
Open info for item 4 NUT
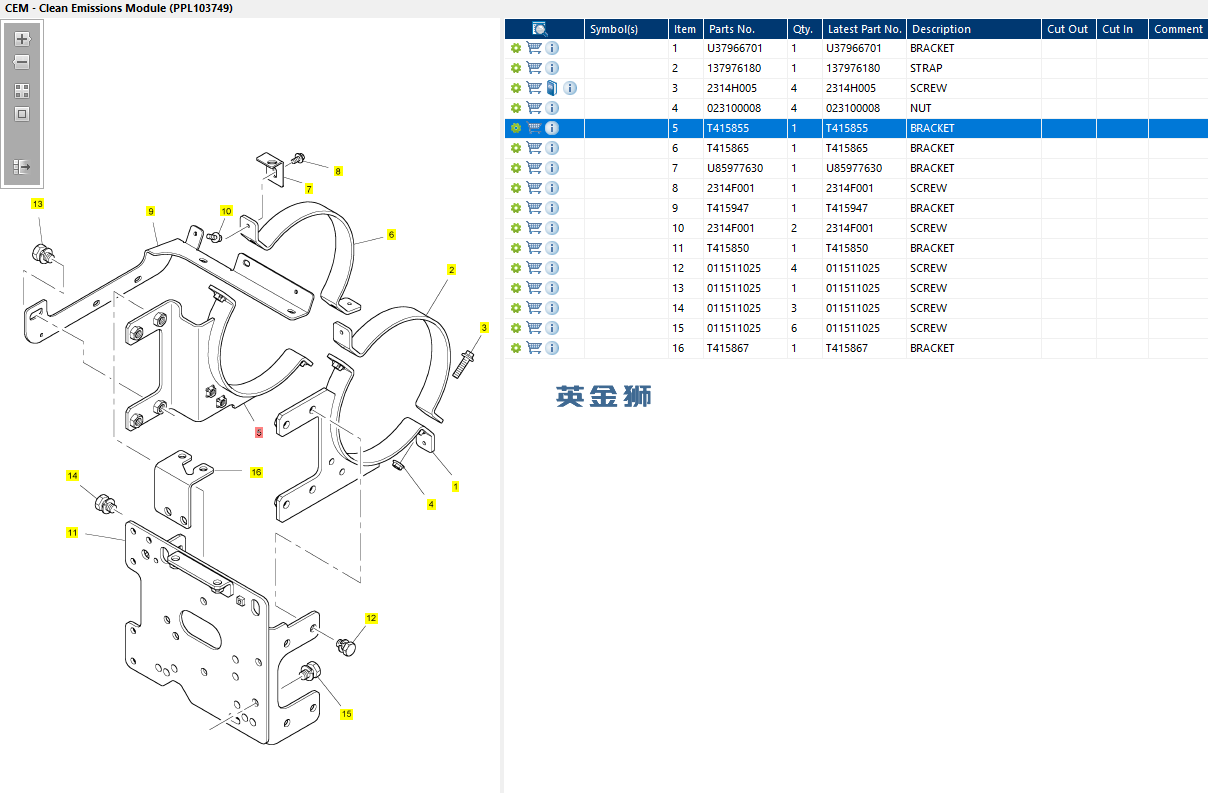point(552,108)
